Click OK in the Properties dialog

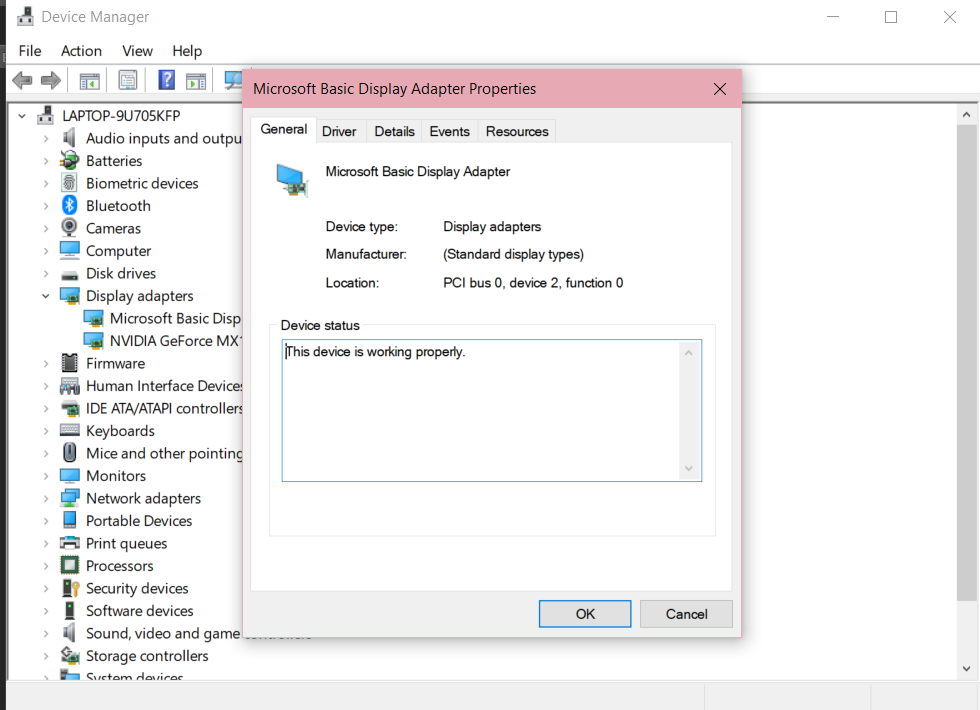(585, 614)
